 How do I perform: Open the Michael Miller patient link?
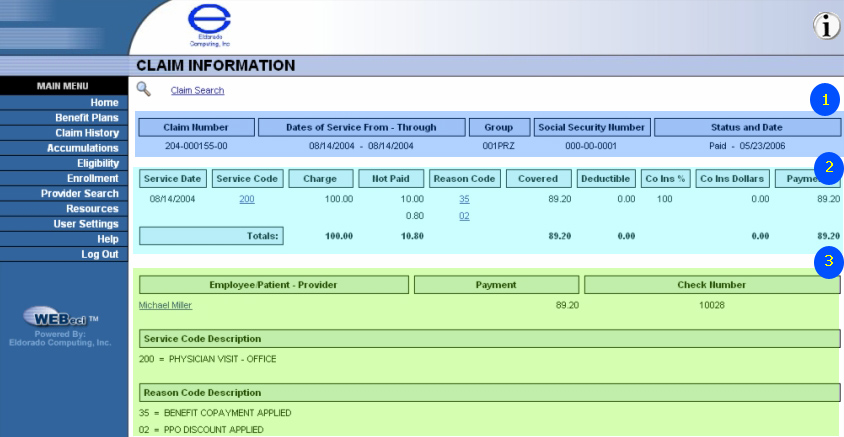166,305
